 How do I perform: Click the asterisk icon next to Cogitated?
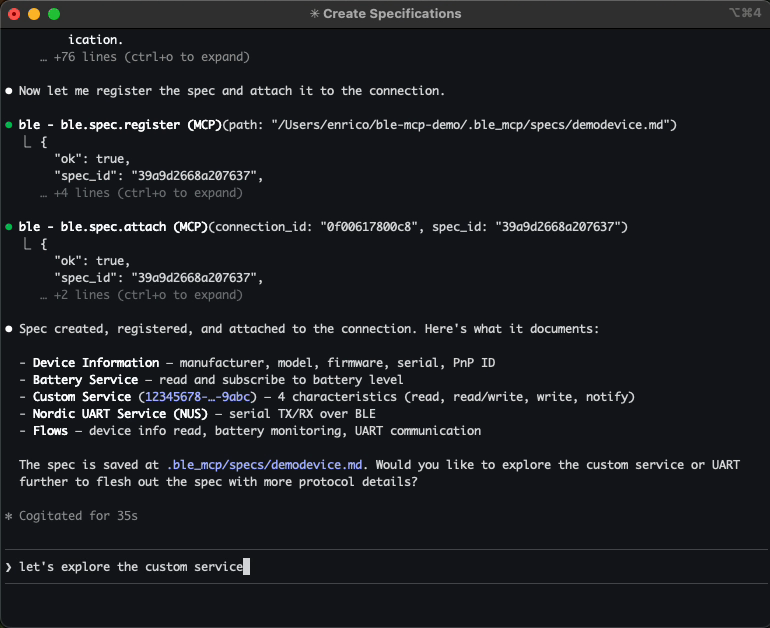tap(9, 516)
